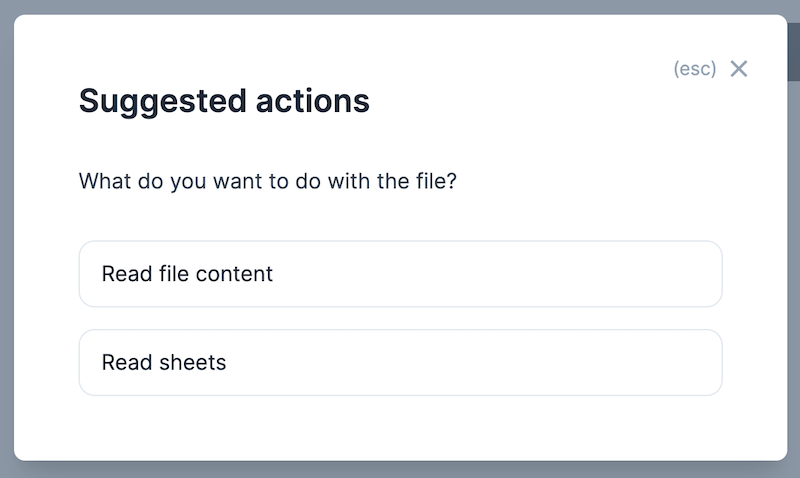Select the Read file content option
Image resolution: width=800 pixels, height=478 pixels.
click(x=400, y=274)
